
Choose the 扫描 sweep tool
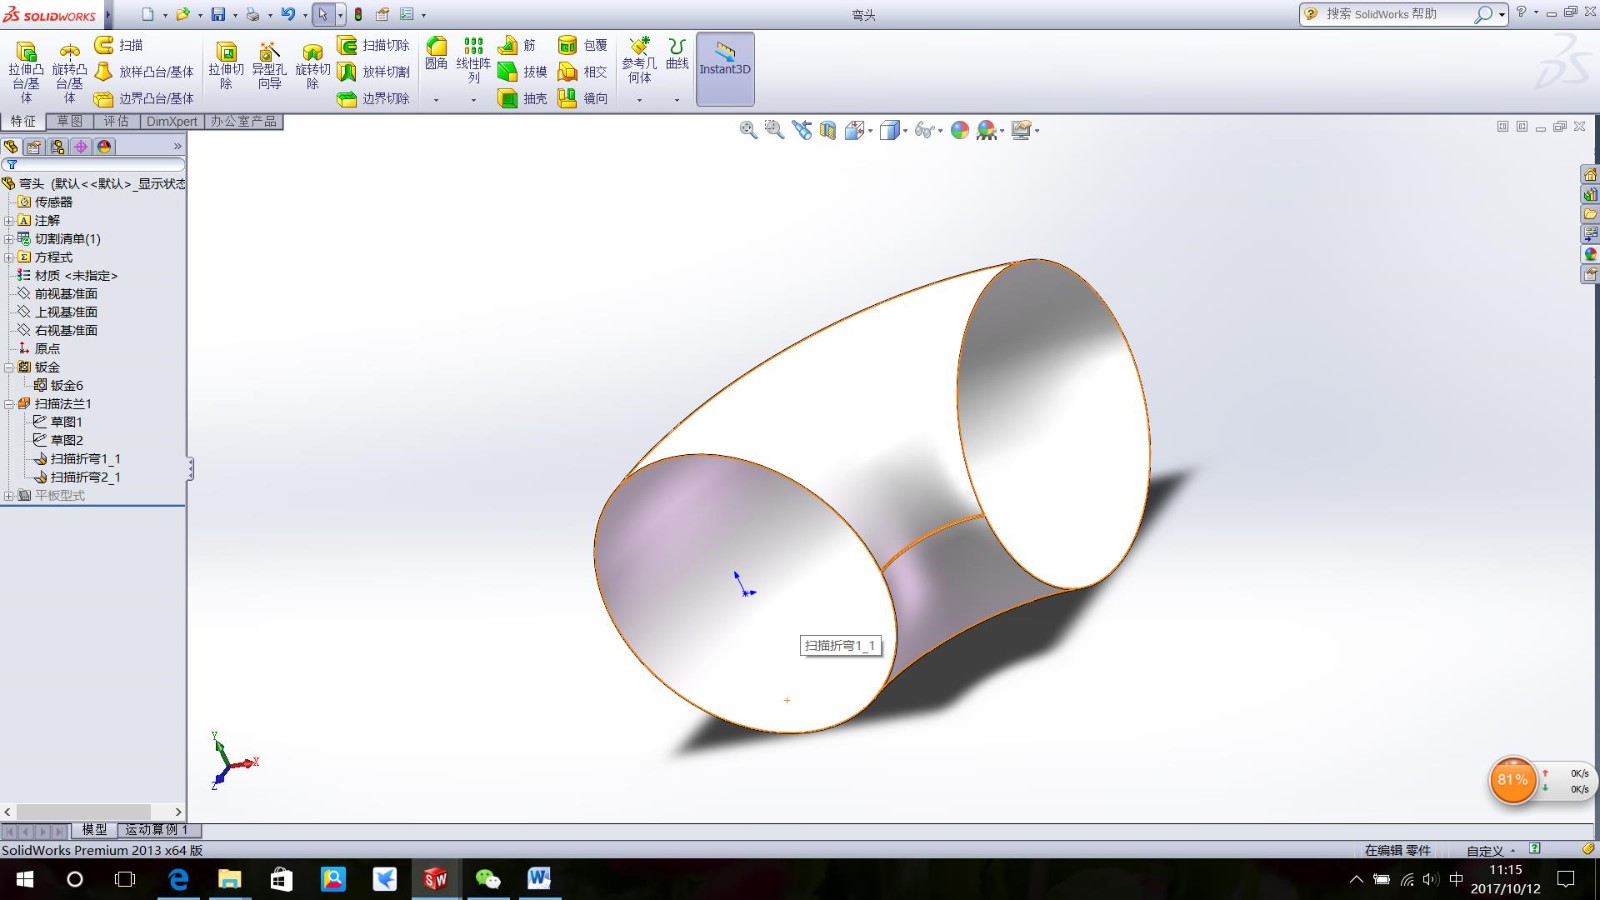tap(120, 45)
